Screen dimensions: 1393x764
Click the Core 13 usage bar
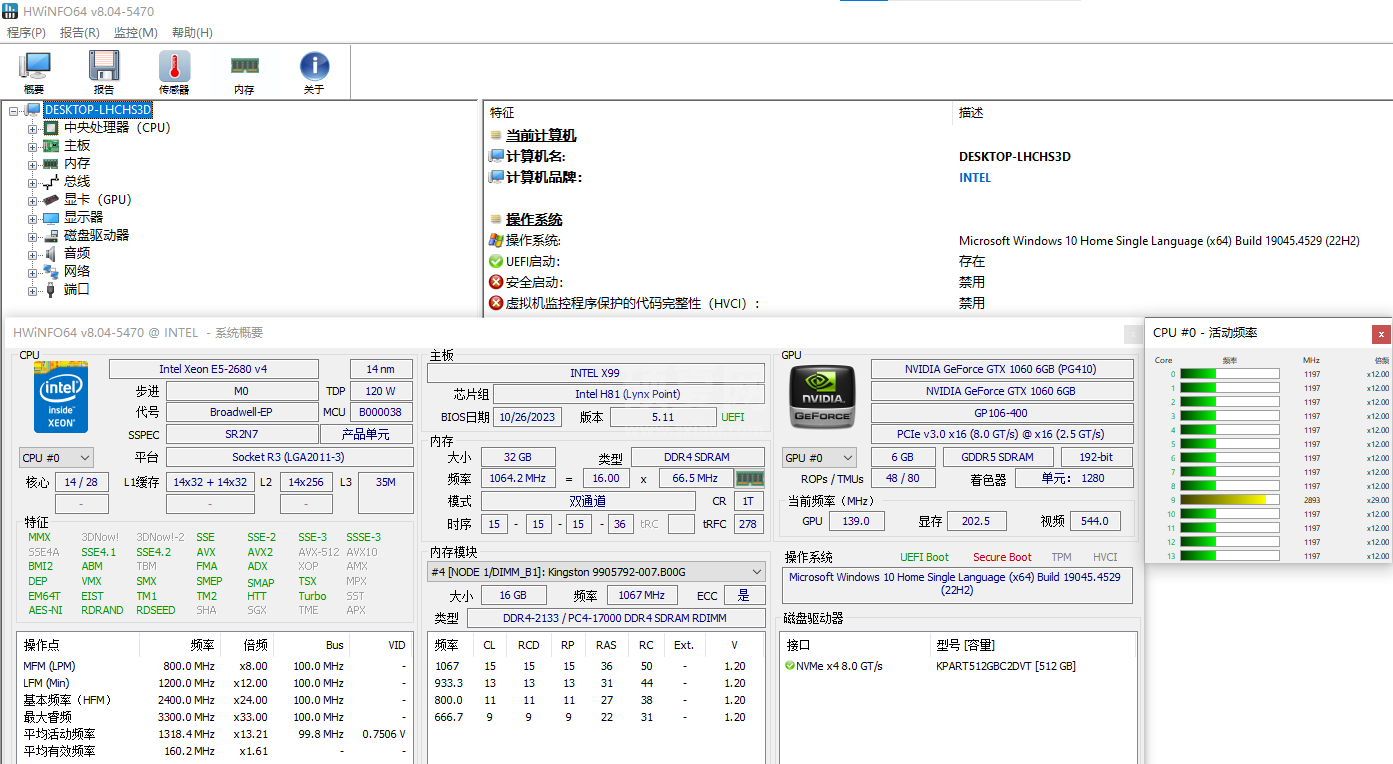click(1229, 556)
